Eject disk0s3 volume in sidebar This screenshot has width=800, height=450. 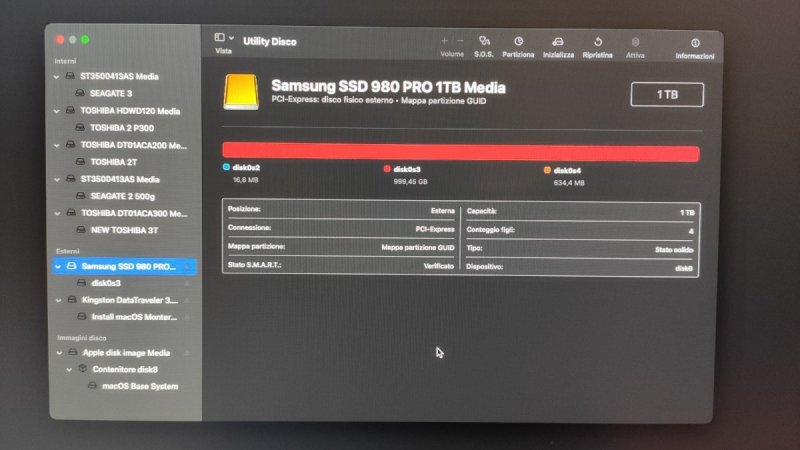[x=187, y=284]
